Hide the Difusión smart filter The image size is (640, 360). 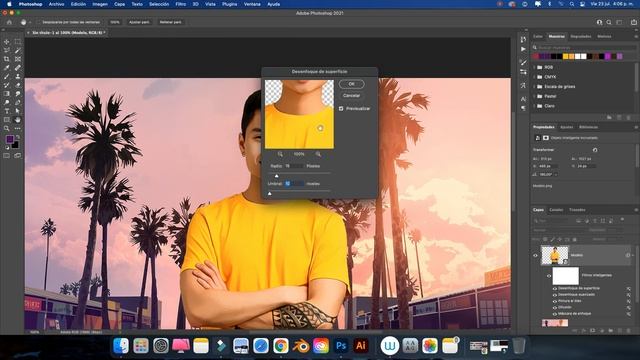pos(555,307)
